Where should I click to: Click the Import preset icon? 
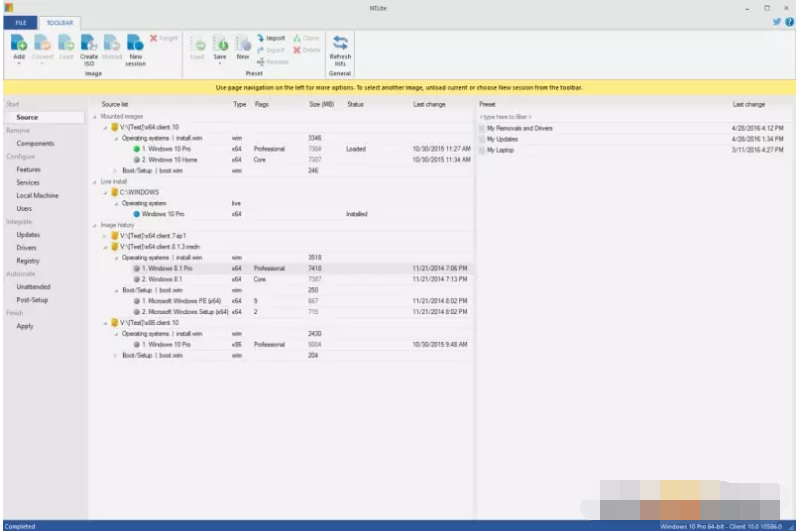click(271, 38)
